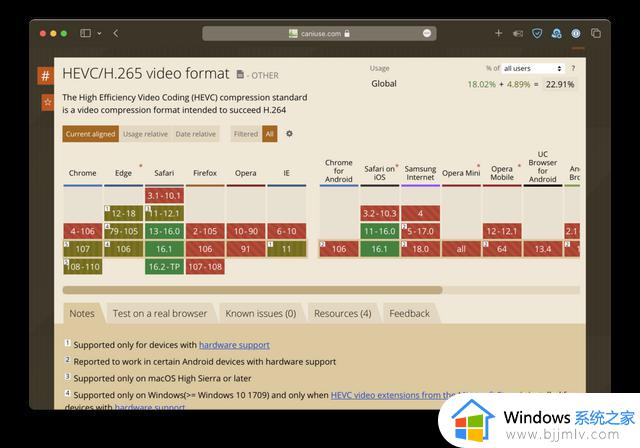The image size is (640, 448).
Task: Select Opera Mobile 64 cell
Action: [502, 249]
